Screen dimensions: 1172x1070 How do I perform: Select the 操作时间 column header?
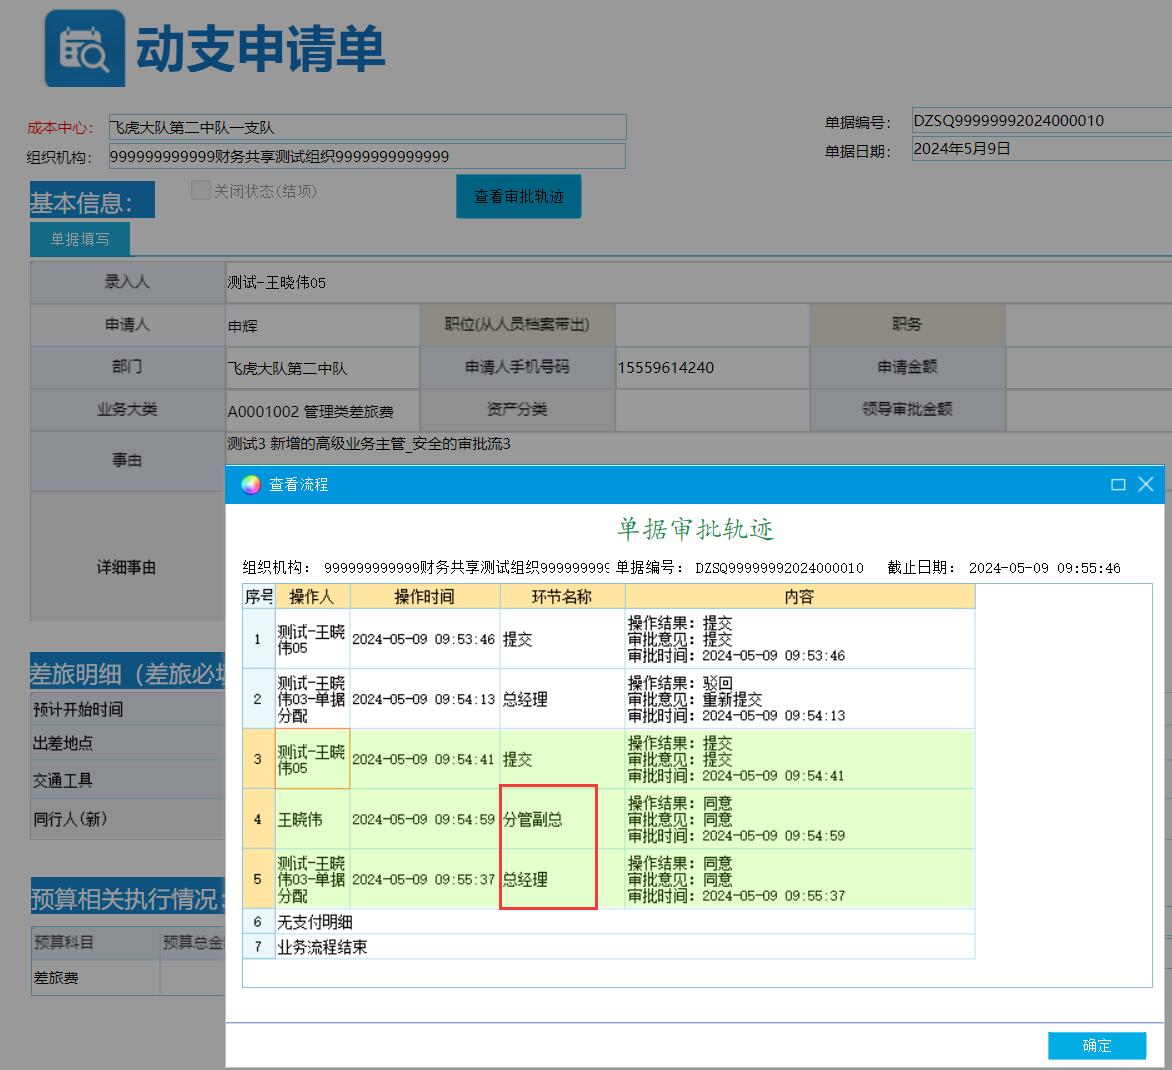coord(424,597)
